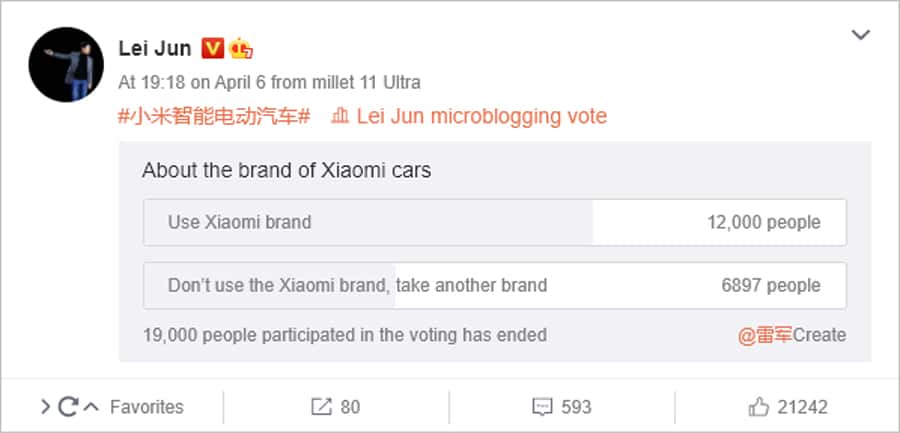Open the post options chevron menu
The height and width of the screenshot is (433, 900).
point(860,36)
